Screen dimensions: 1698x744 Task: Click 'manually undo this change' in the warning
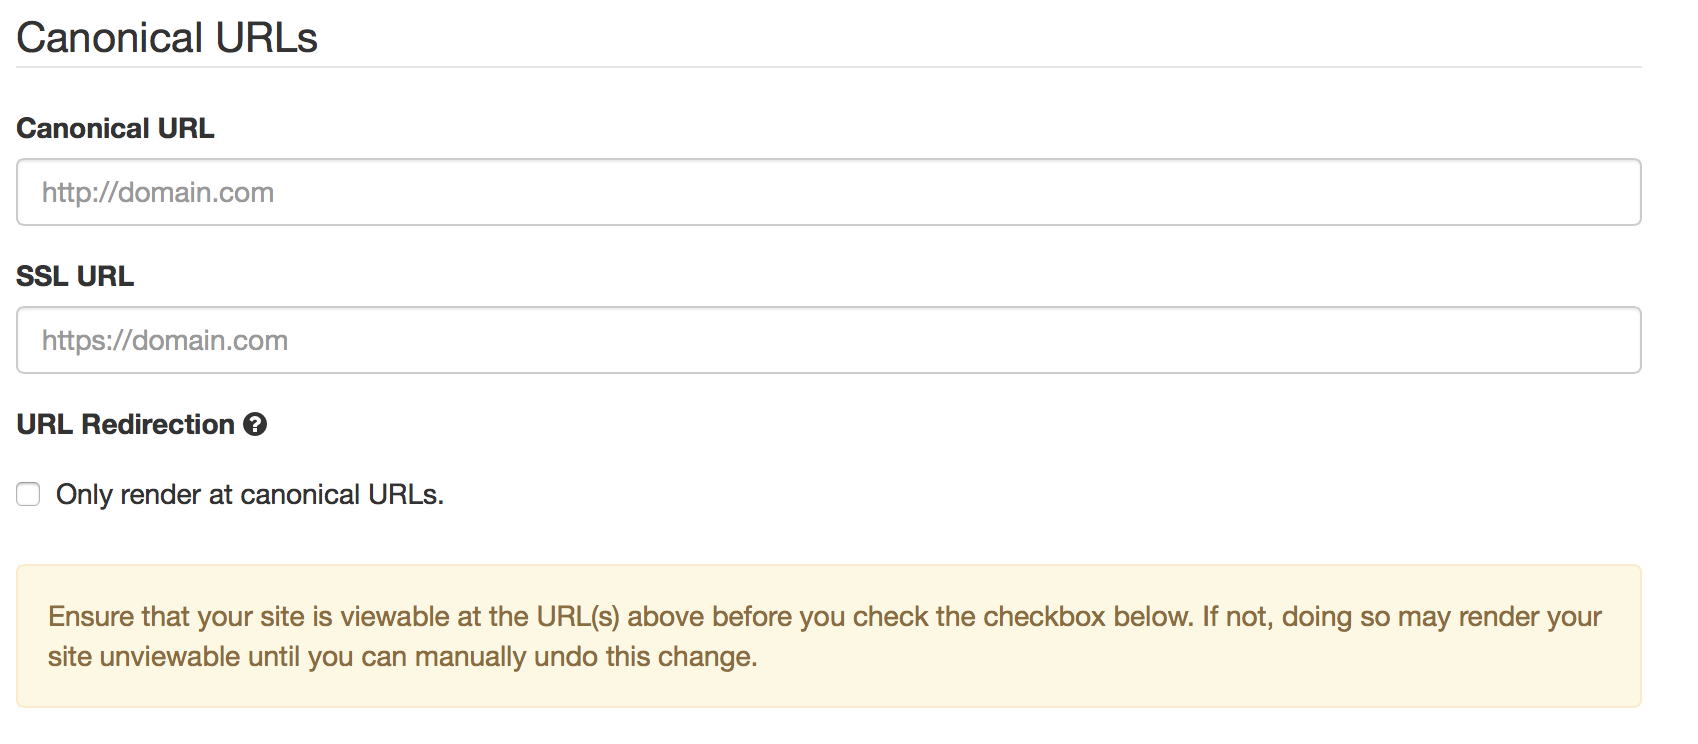[x=586, y=656]
